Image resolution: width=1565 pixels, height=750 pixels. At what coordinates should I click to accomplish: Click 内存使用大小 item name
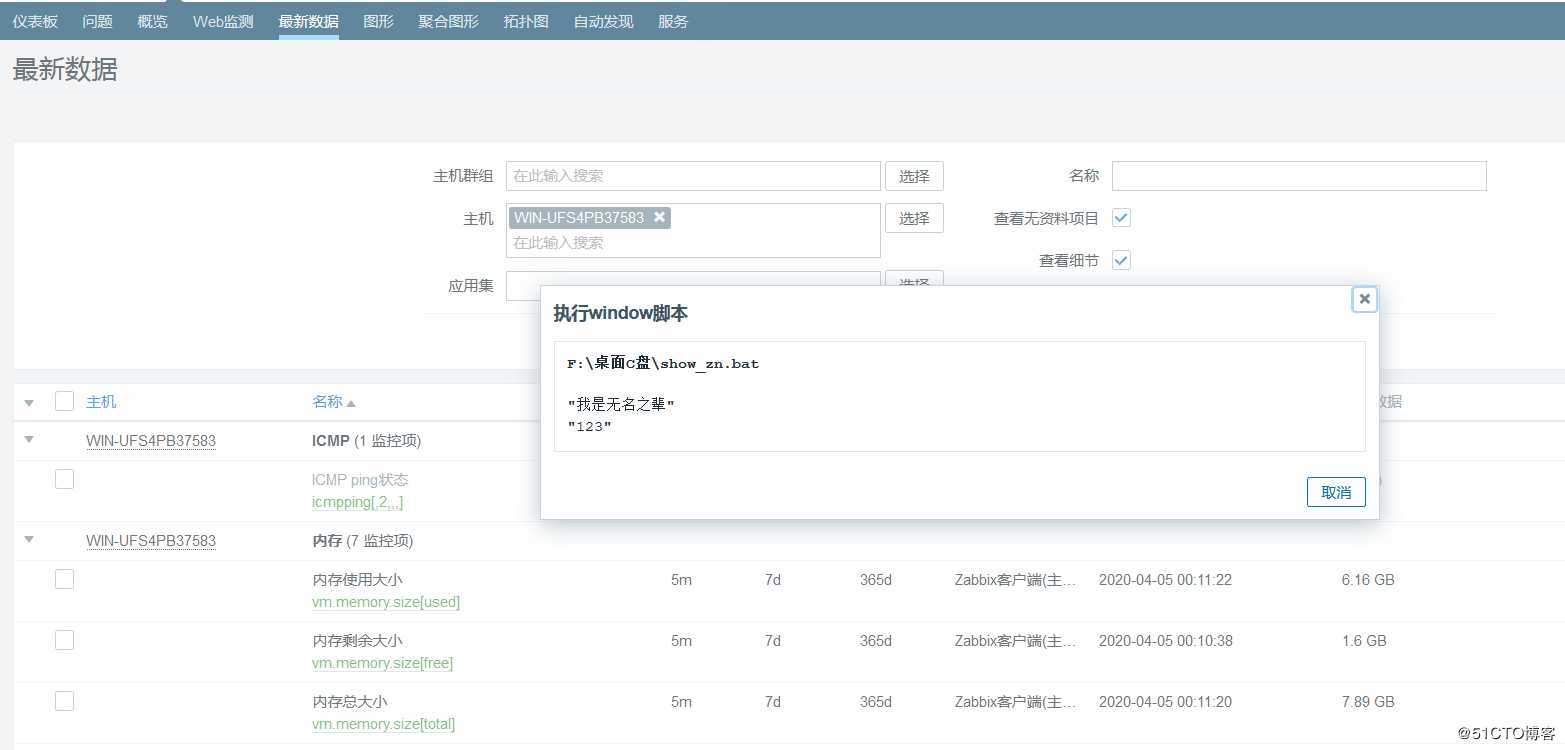click(x=357, y=580)
